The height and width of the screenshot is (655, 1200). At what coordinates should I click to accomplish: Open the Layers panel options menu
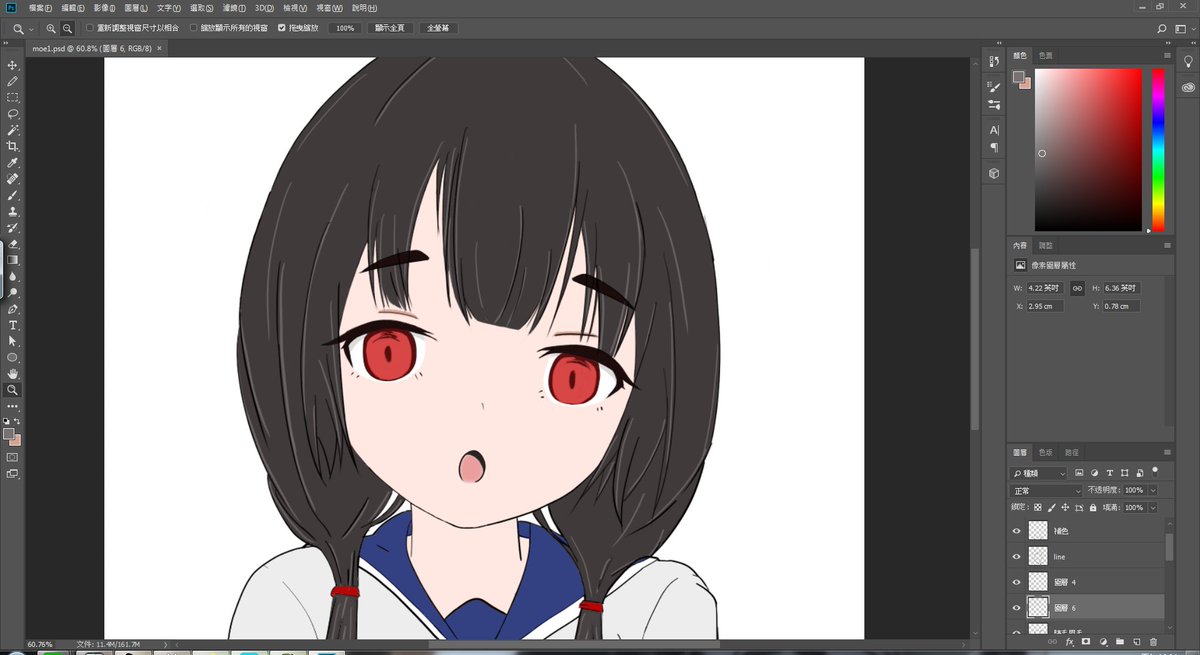(1167, 452)
